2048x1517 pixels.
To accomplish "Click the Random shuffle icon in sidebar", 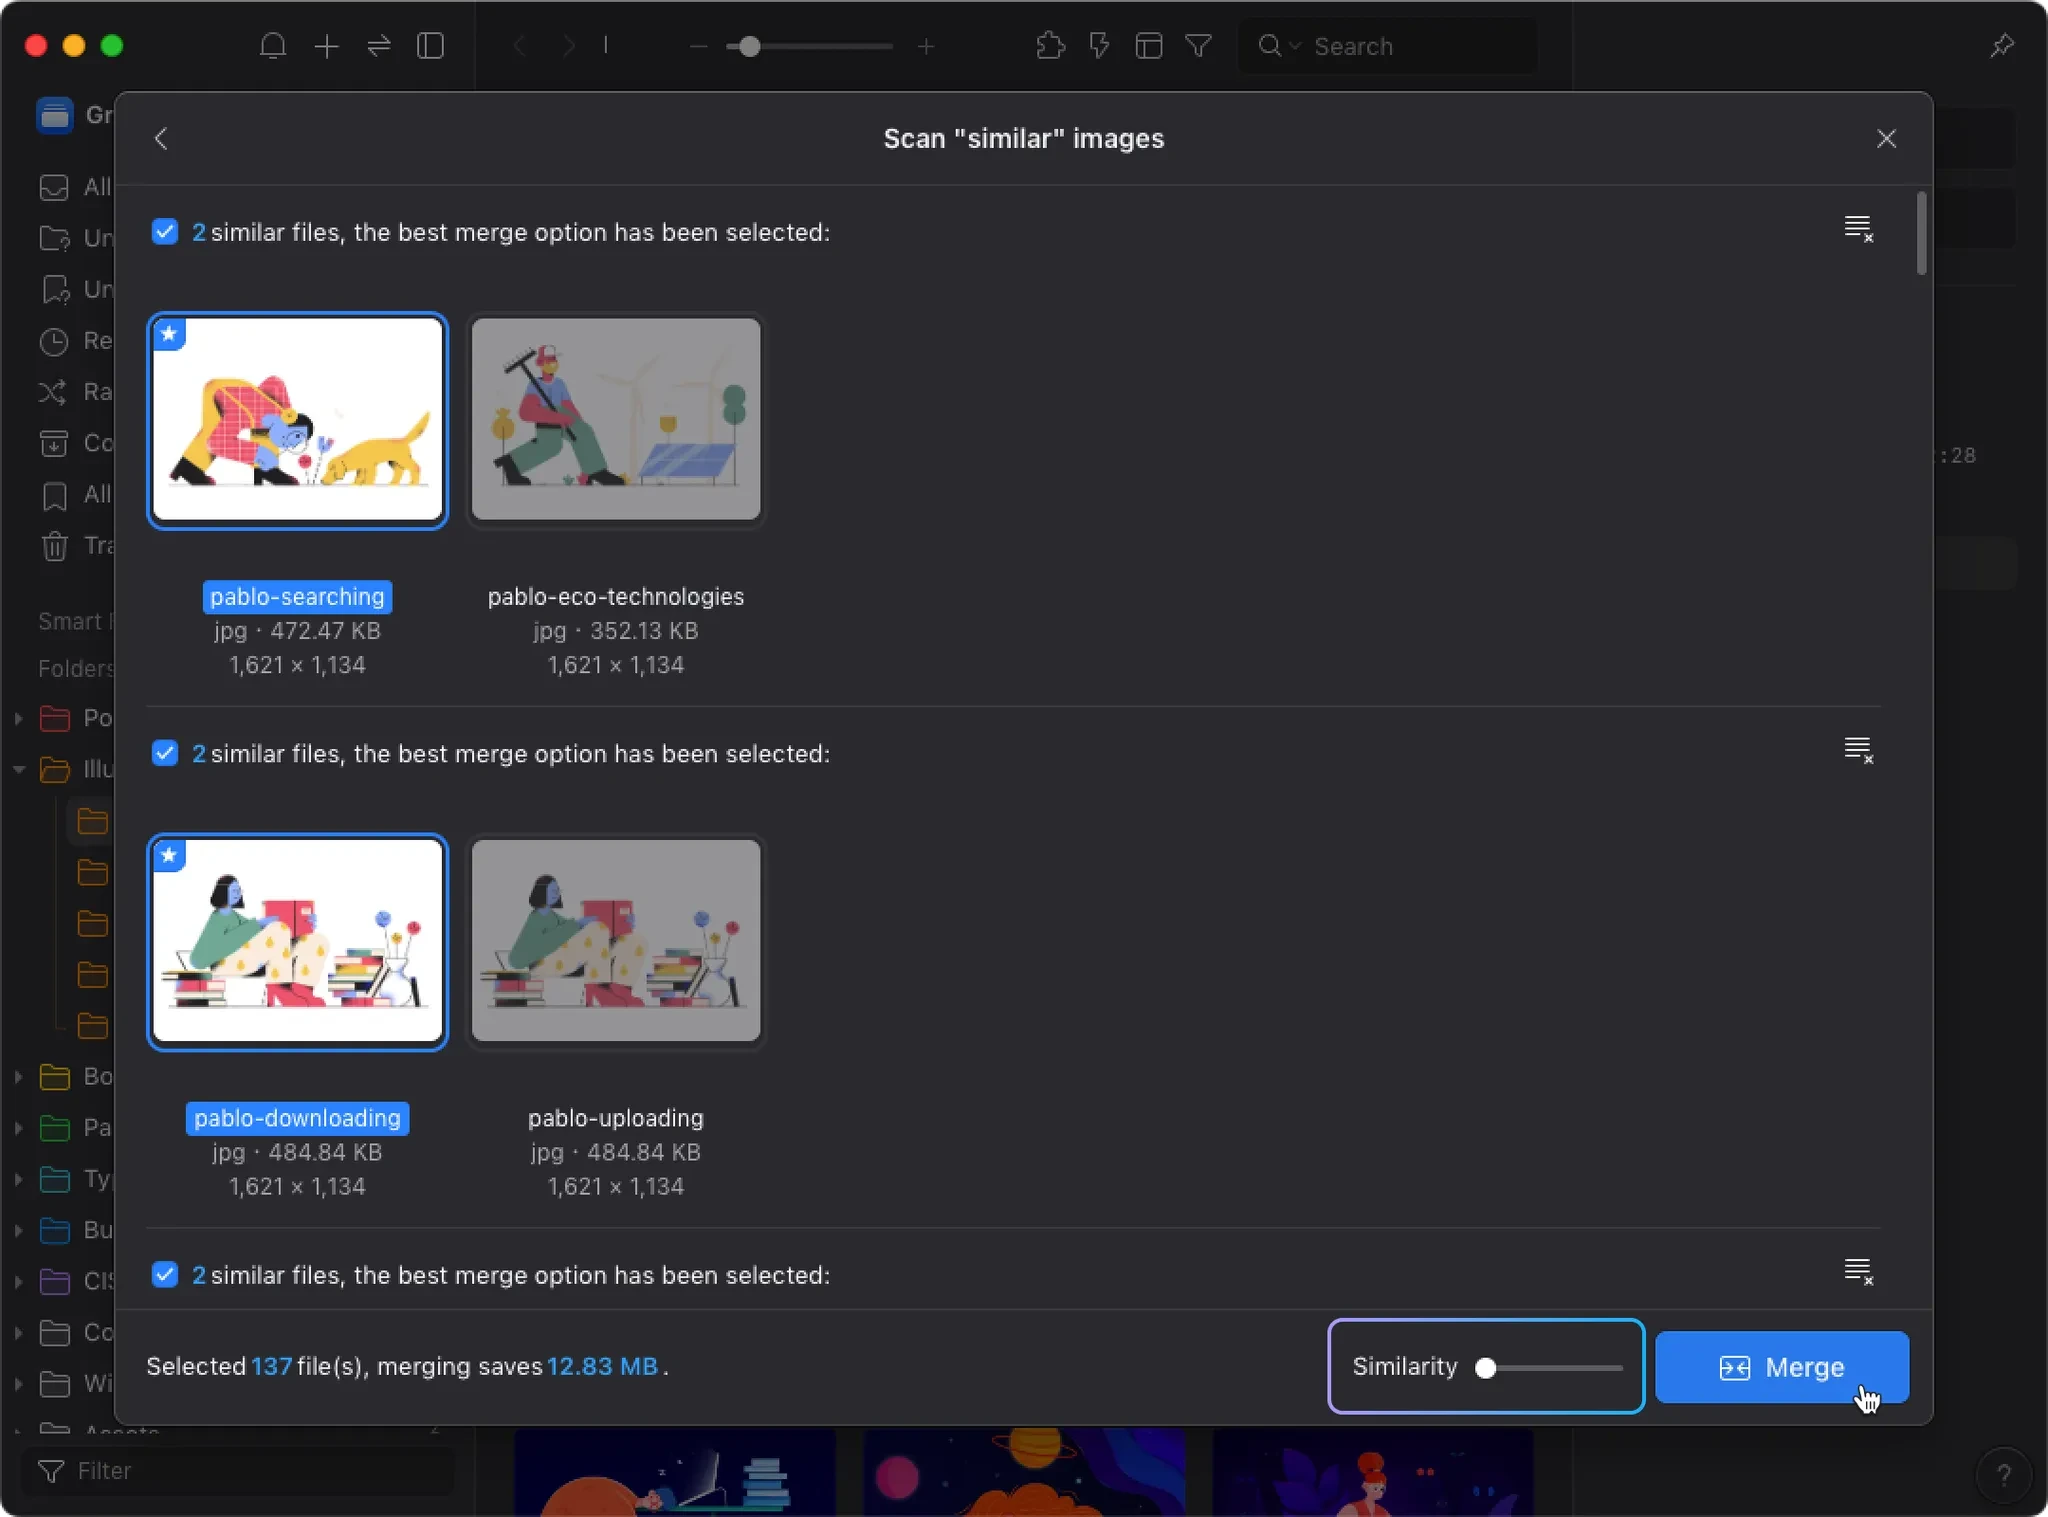I will tap(53, 392).
